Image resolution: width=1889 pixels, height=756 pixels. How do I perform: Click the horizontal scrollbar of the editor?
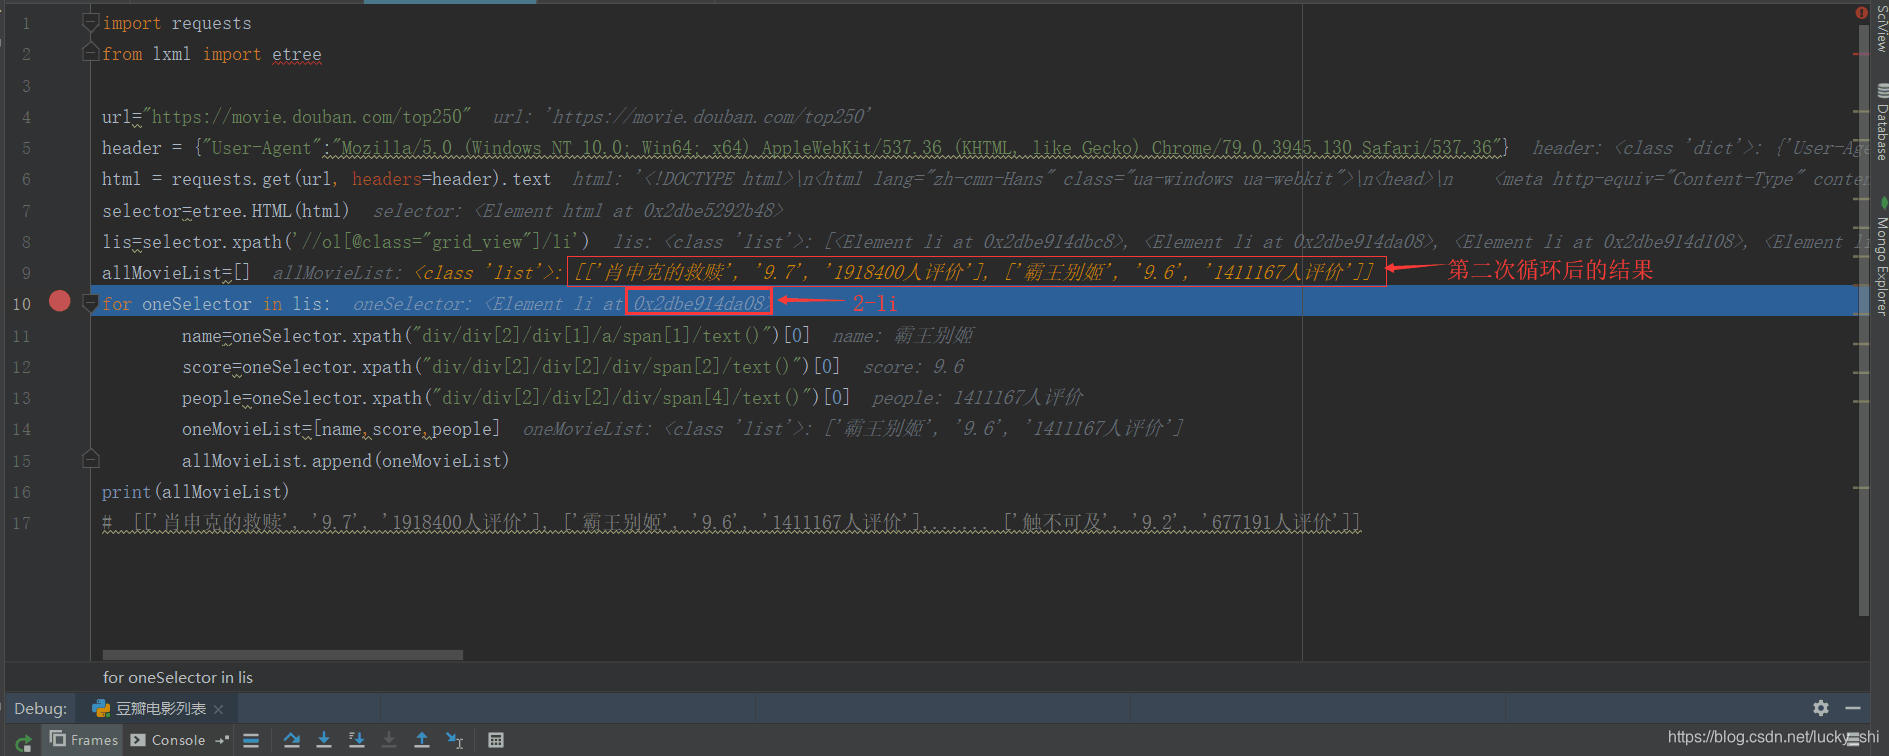[x=283, y=655]
